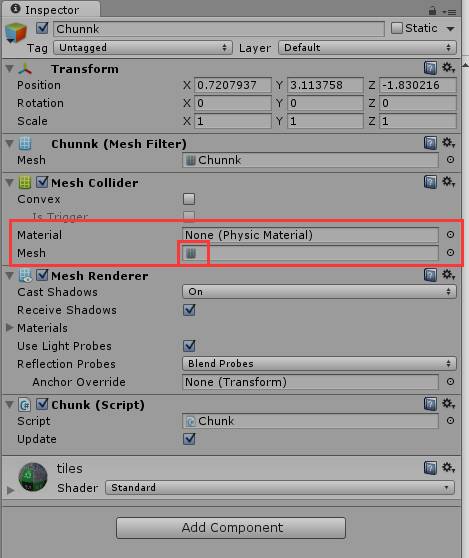Image resolution: width=469 pixels, height=558 pixels.
Task: Disable the Mesh Renderer component checkbox
Action: (42, 275)
